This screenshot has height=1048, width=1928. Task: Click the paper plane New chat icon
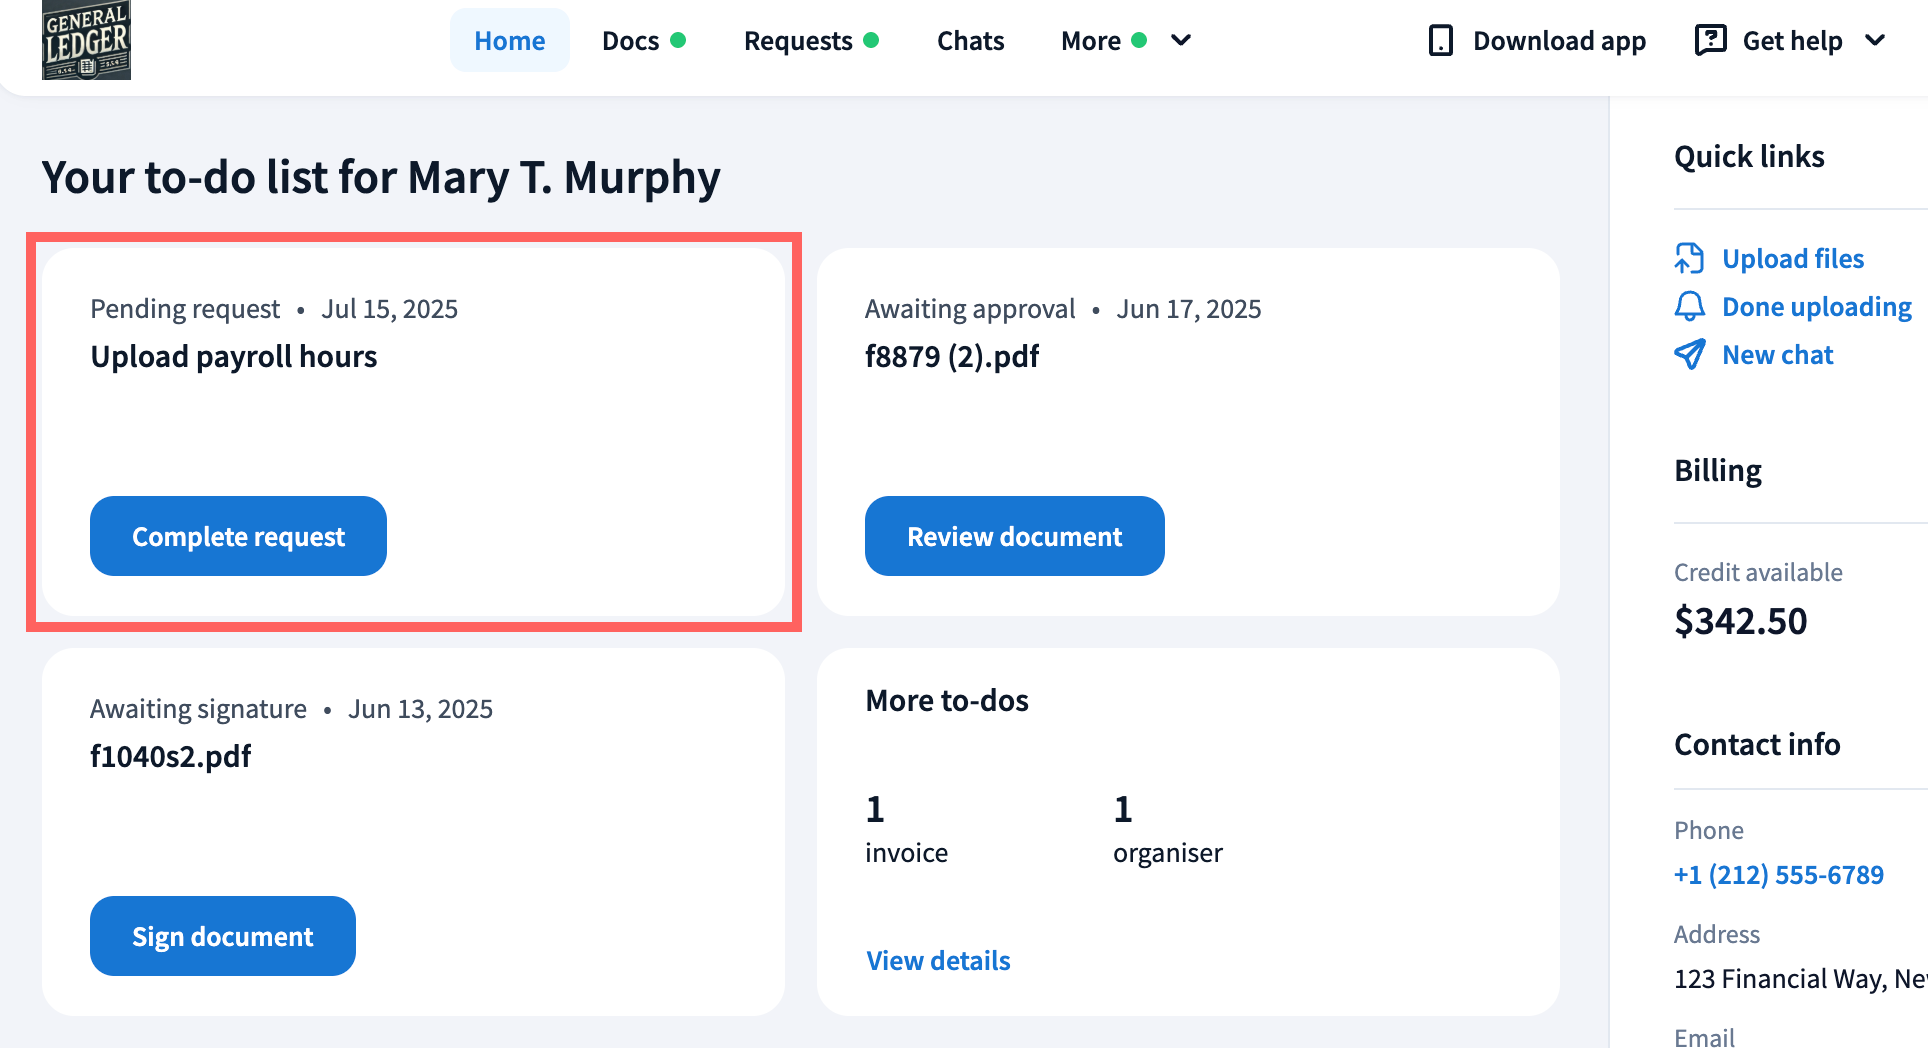(1689, 354)
